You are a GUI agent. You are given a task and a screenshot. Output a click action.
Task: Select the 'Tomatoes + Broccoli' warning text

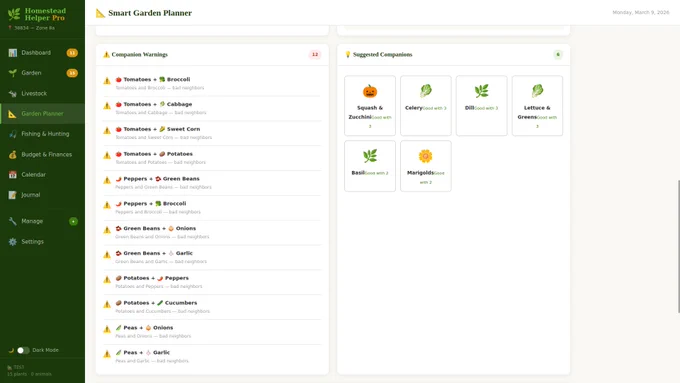(153, 79)
